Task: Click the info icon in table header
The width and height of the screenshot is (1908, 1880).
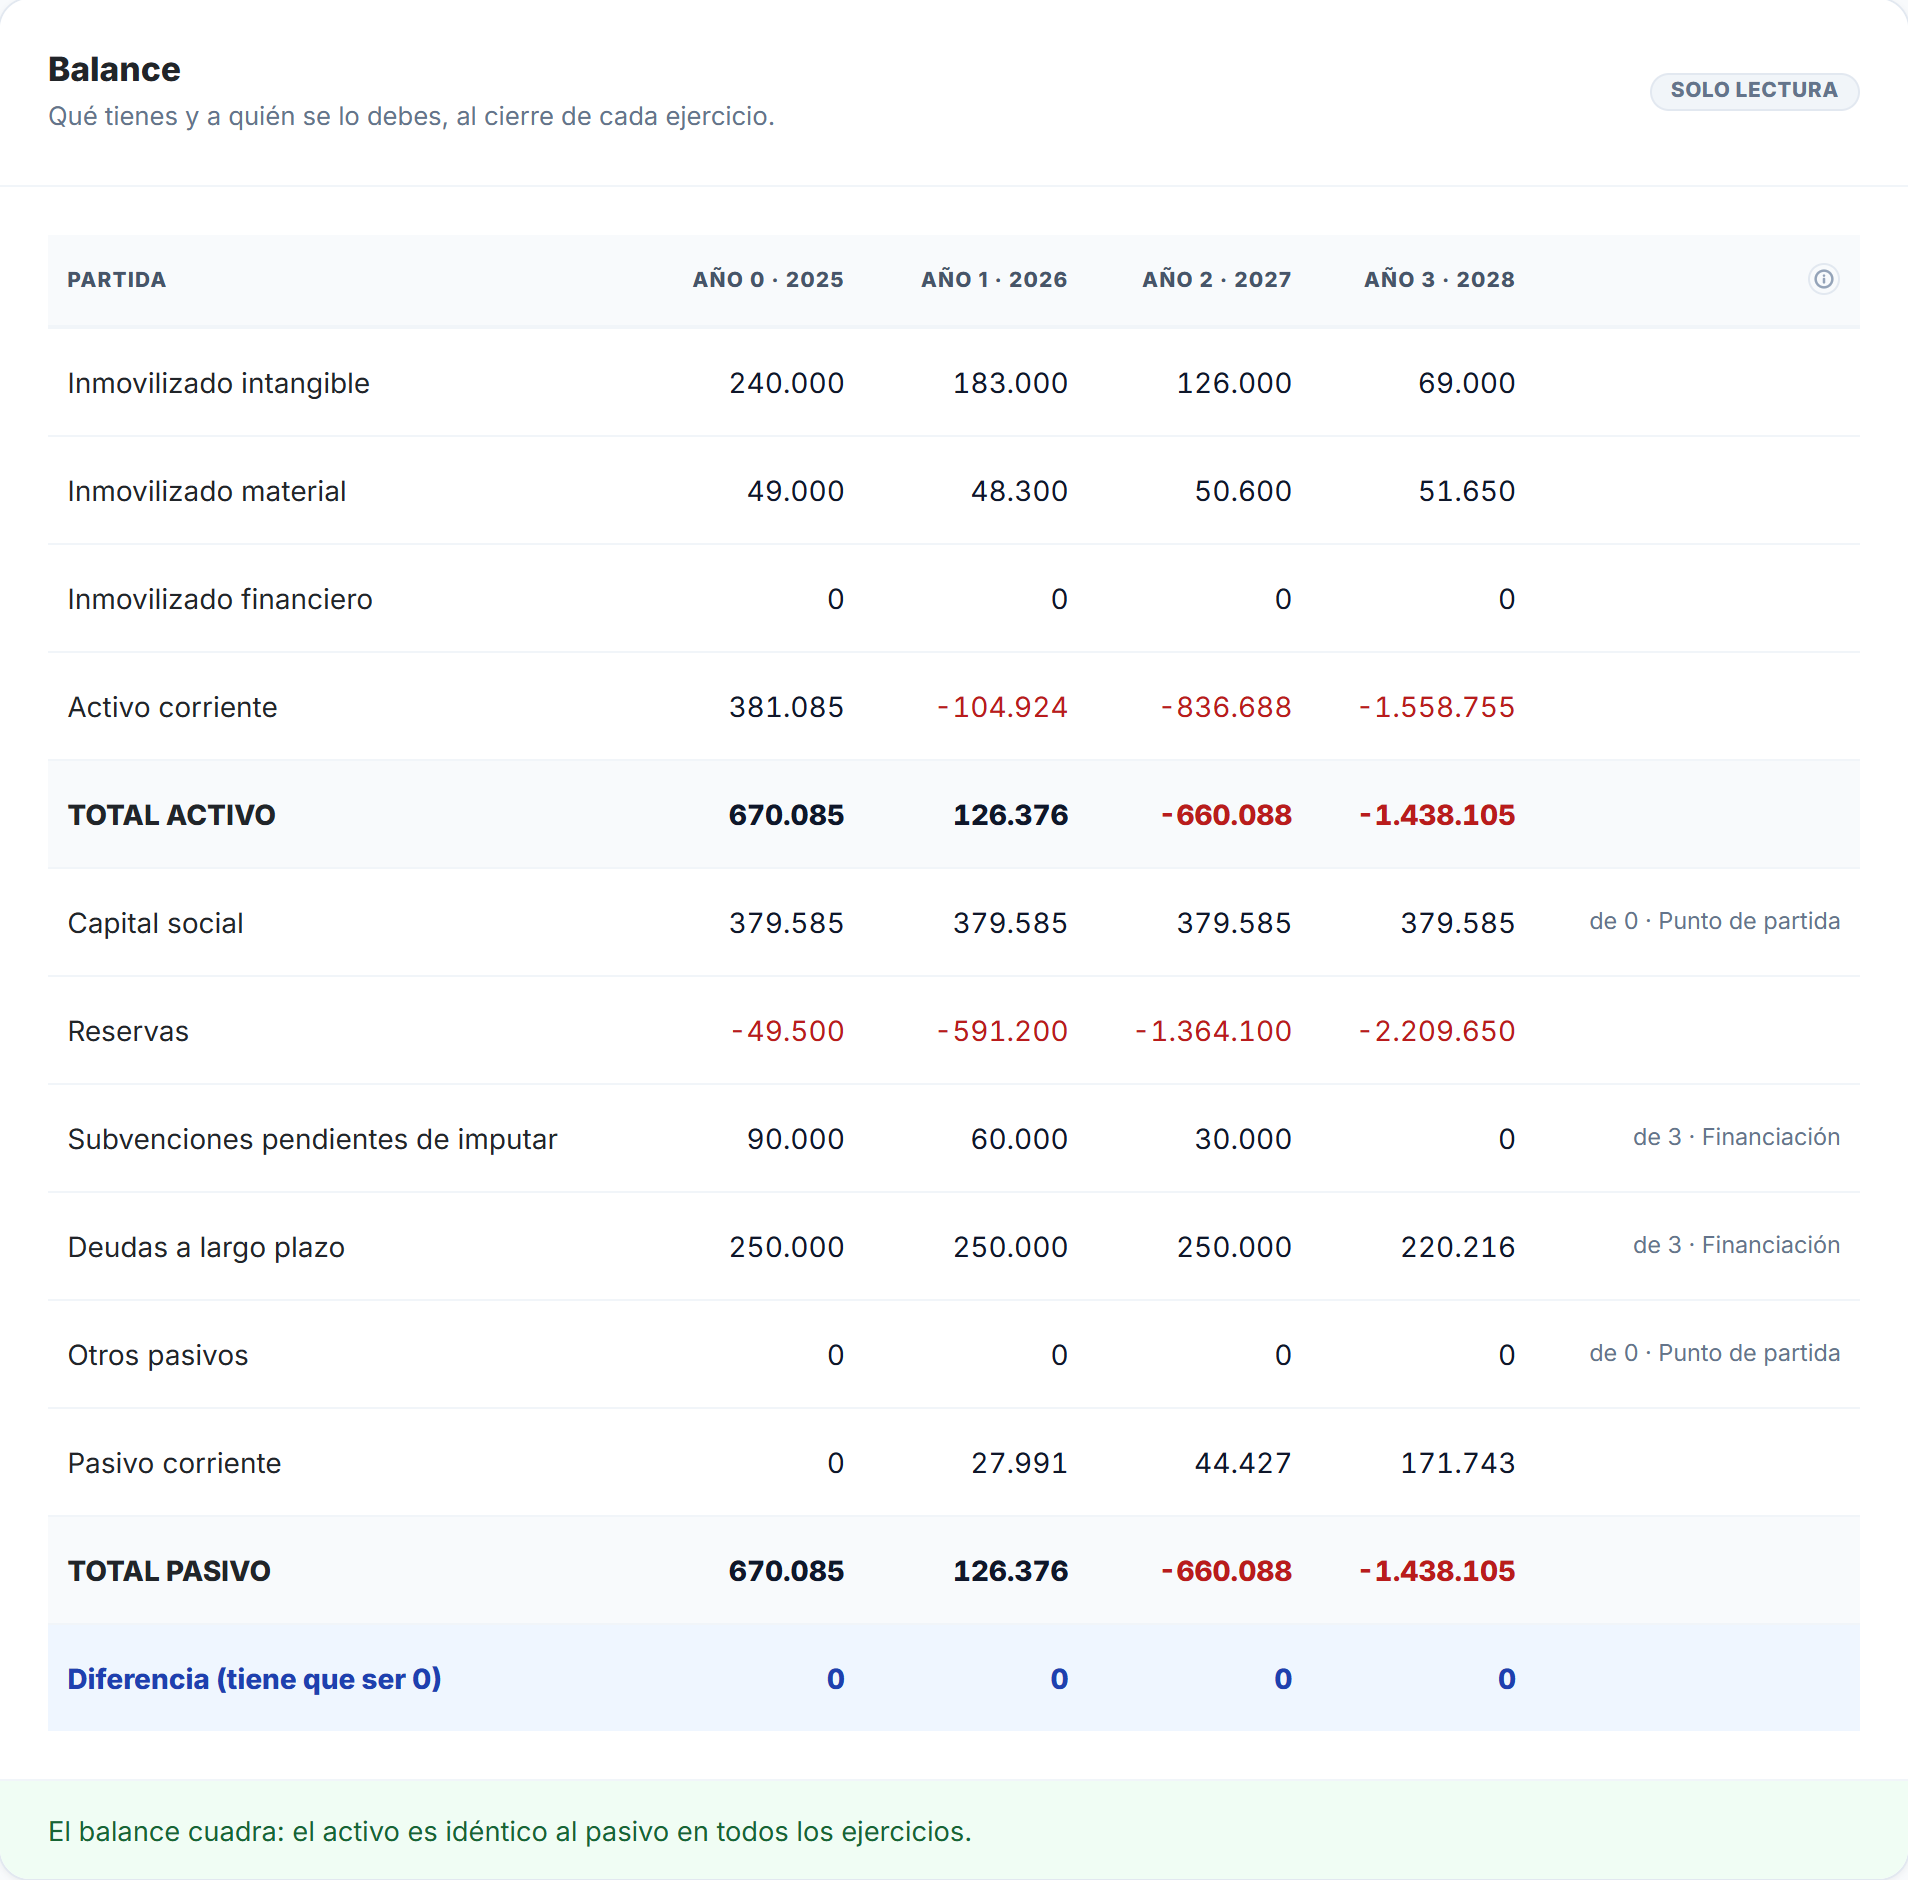Action: pyautogui.click(x=1823, y=279)
